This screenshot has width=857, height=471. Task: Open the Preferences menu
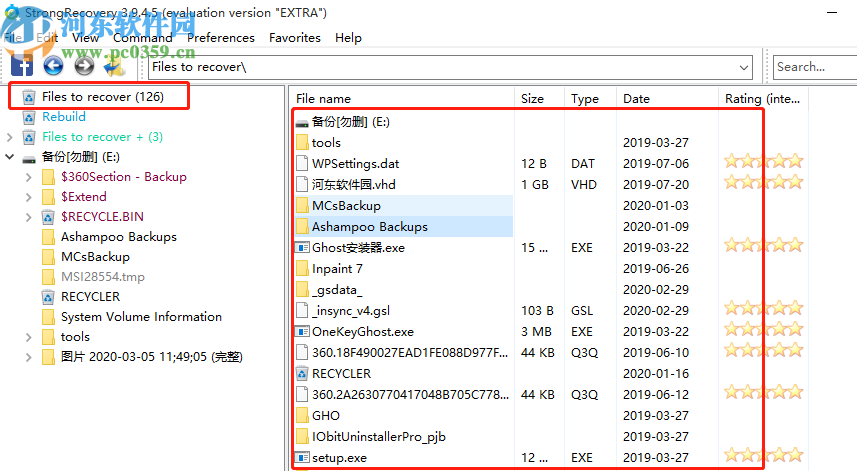click(x=221, y=38)
